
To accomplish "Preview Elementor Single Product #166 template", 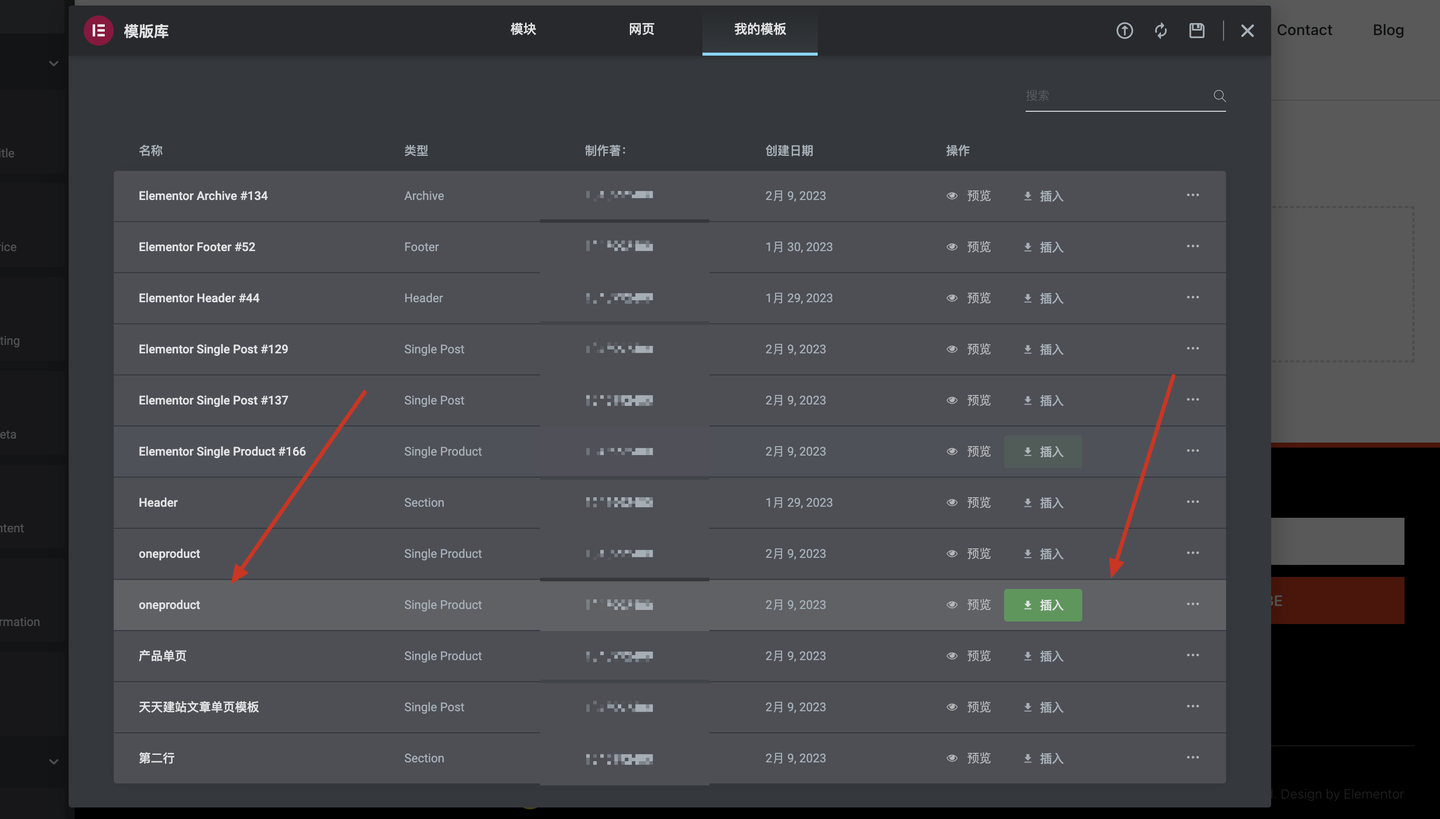I will coord(969,452).
